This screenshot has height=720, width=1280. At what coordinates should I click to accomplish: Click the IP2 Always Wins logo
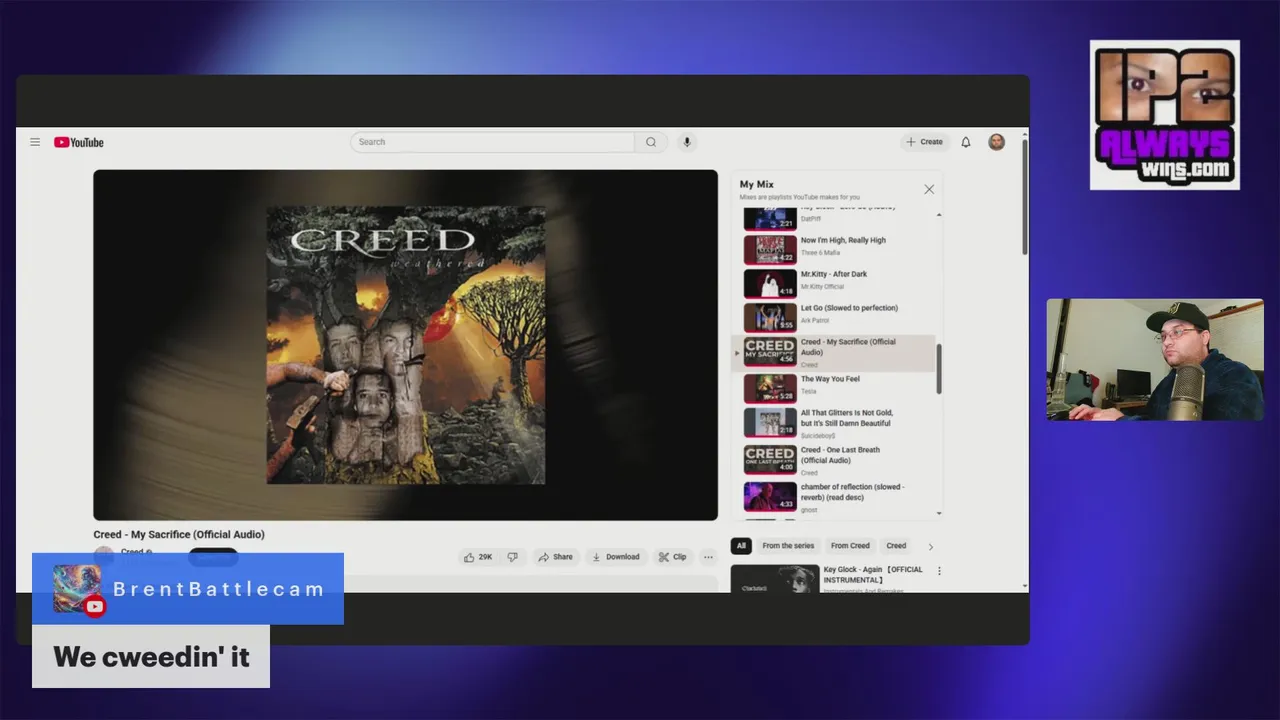point(1164,115)
